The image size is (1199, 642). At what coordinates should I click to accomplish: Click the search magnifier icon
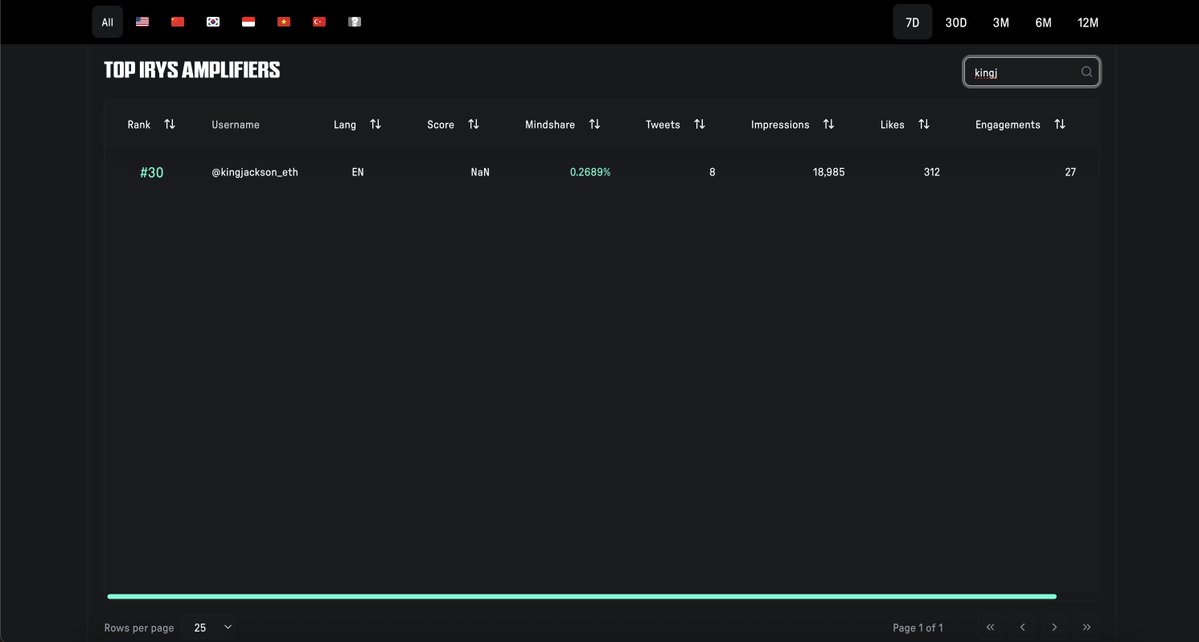(1087, 72)
